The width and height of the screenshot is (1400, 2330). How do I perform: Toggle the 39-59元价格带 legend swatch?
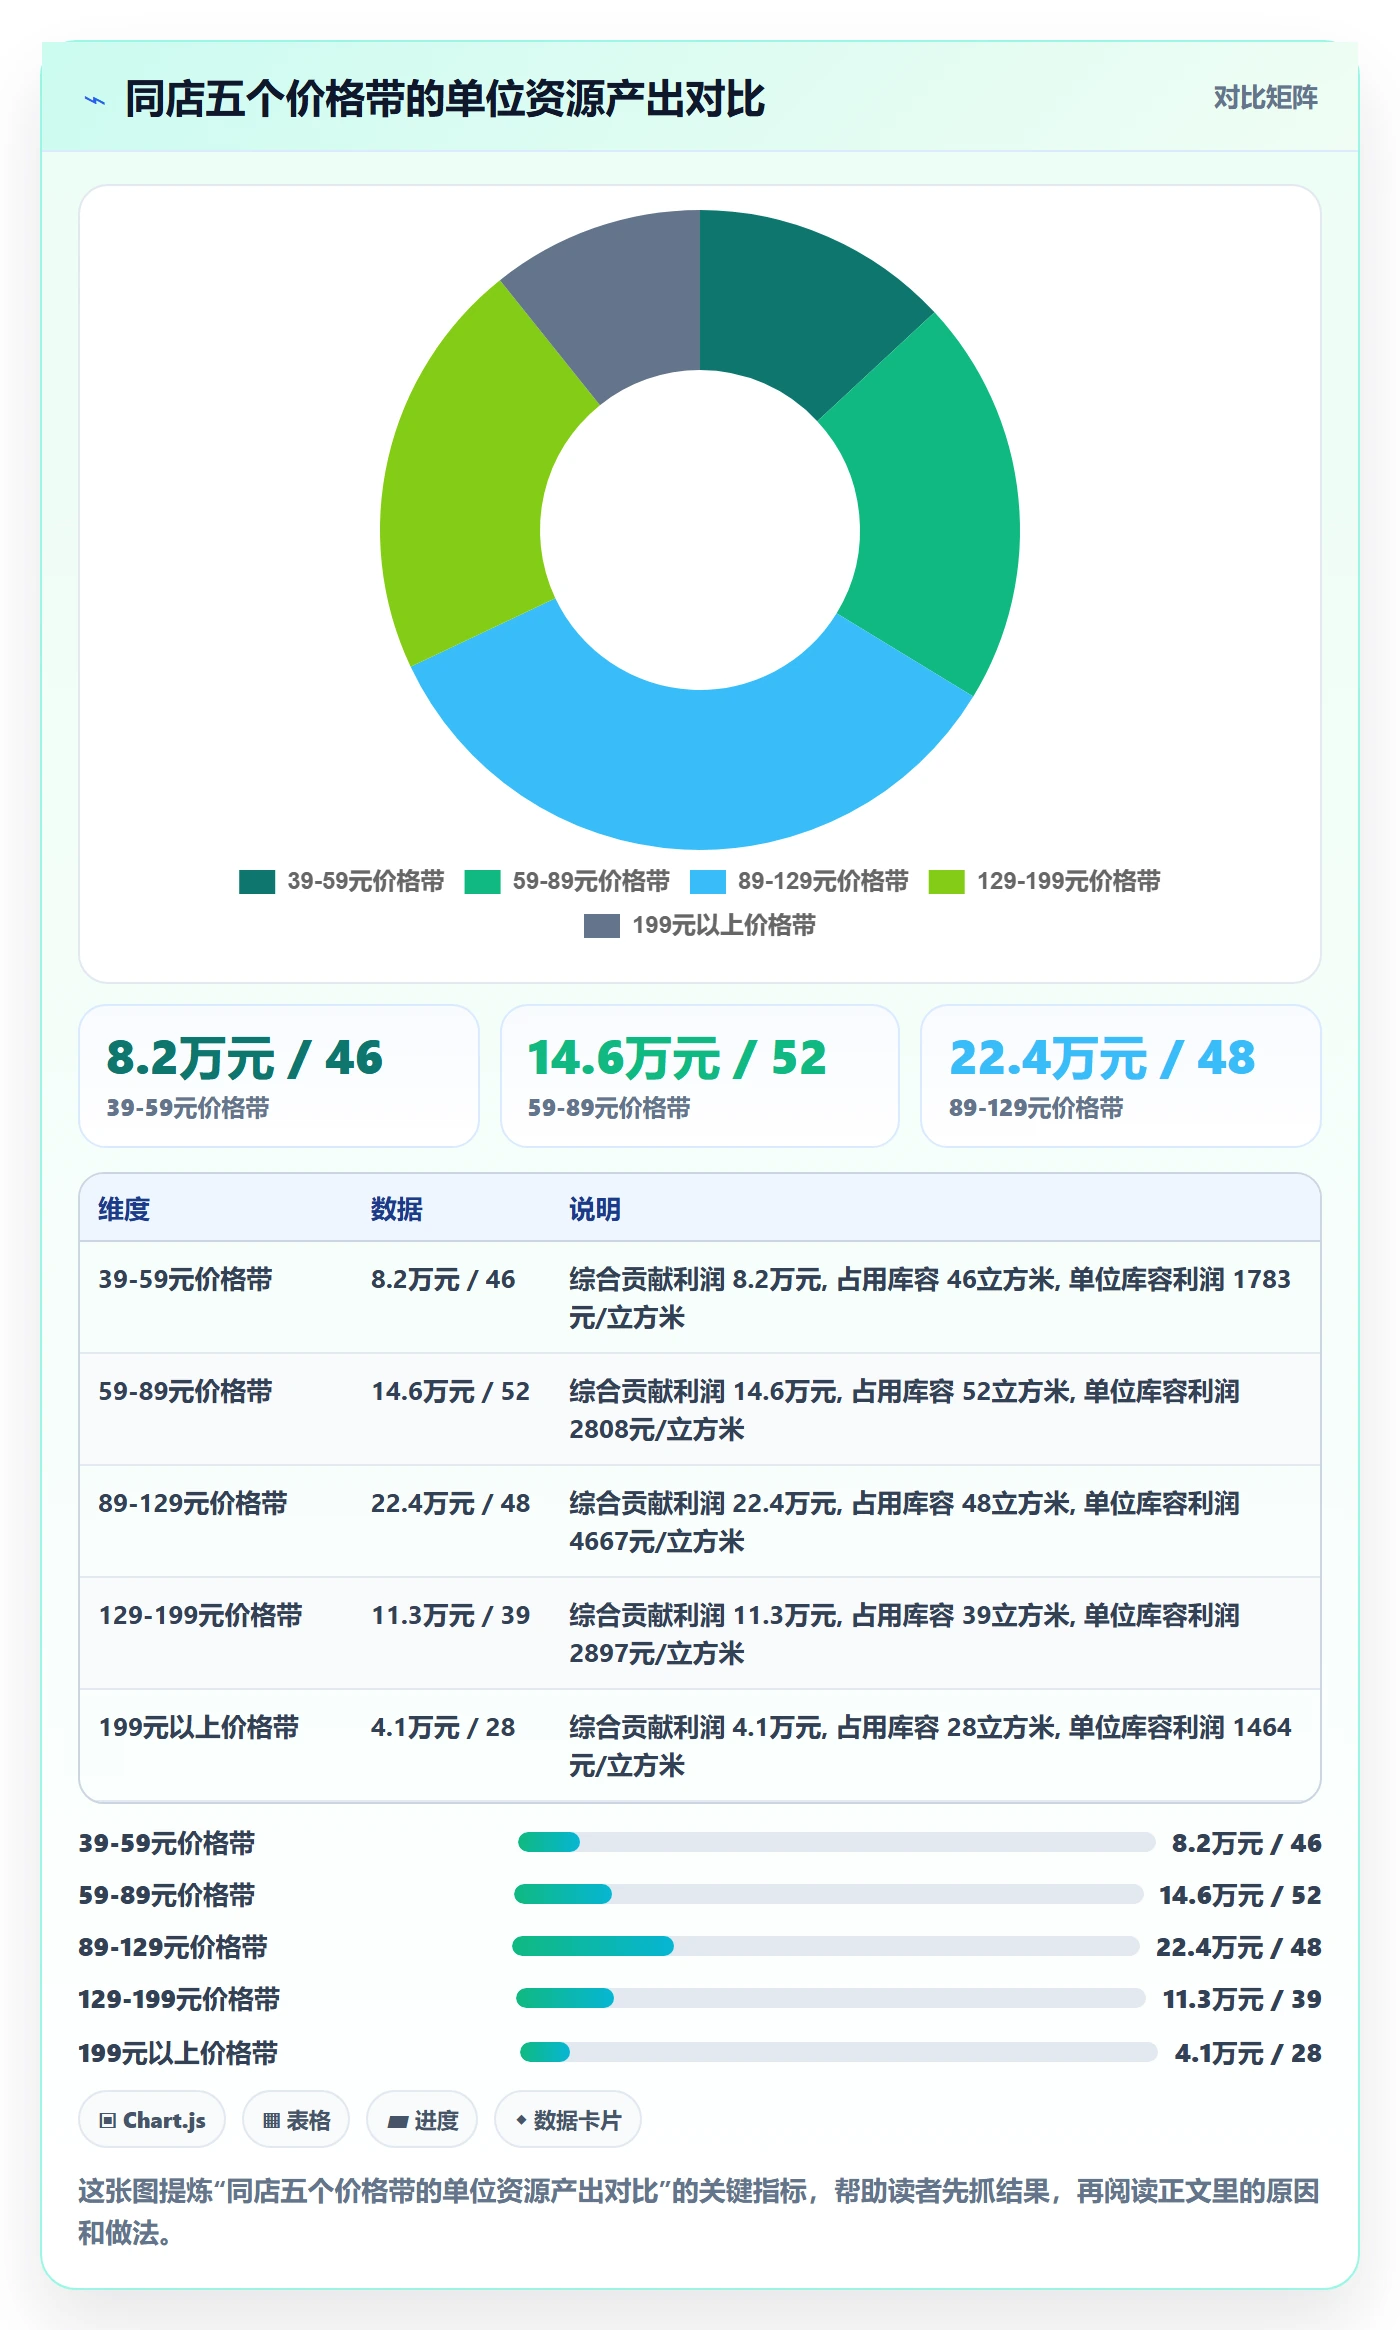point(257,881)
